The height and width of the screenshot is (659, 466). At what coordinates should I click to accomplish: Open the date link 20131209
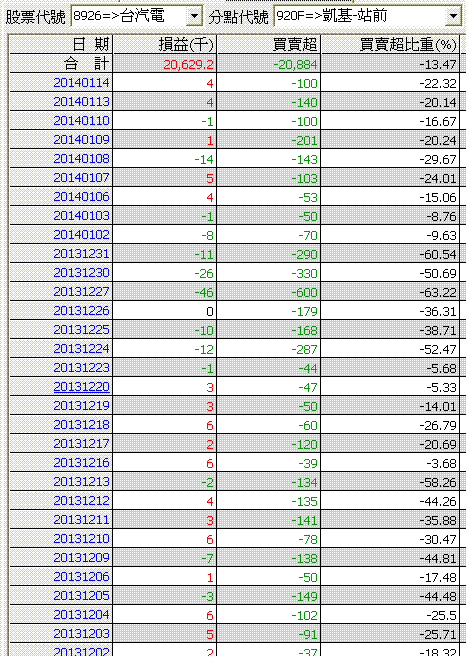[82, 558]
